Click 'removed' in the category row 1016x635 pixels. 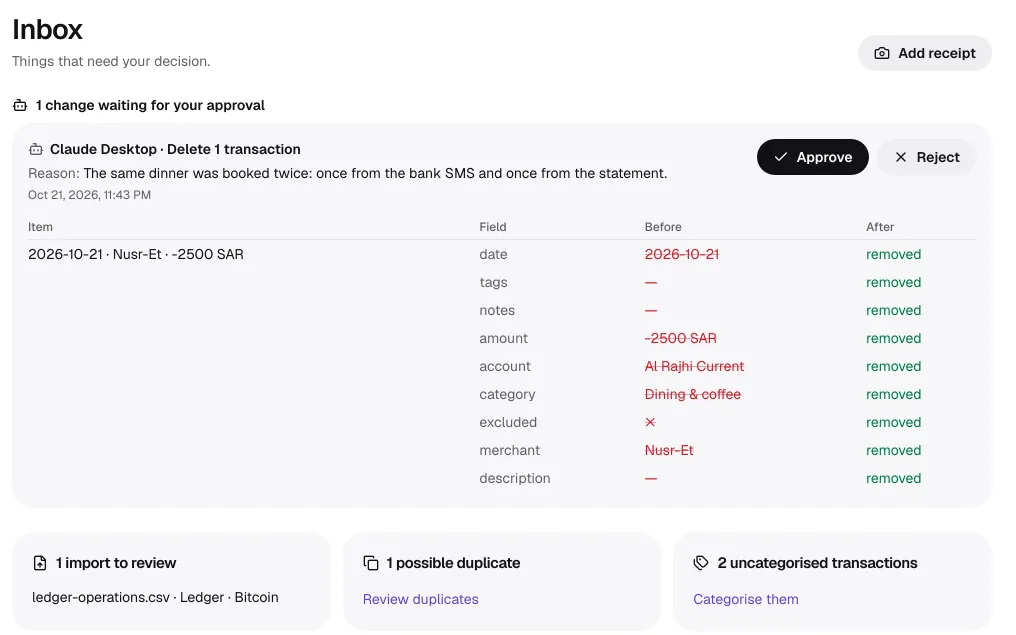coord(894,395)
